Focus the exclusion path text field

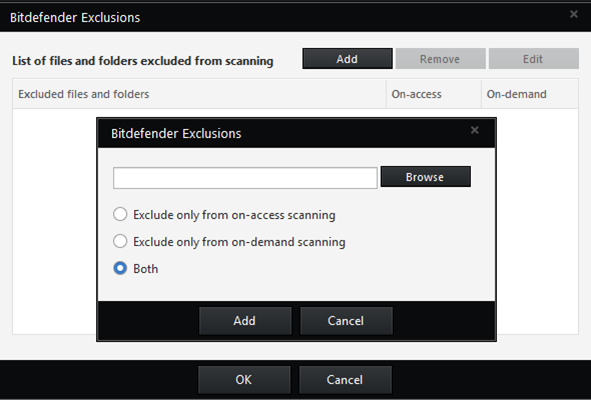point(245,178)
